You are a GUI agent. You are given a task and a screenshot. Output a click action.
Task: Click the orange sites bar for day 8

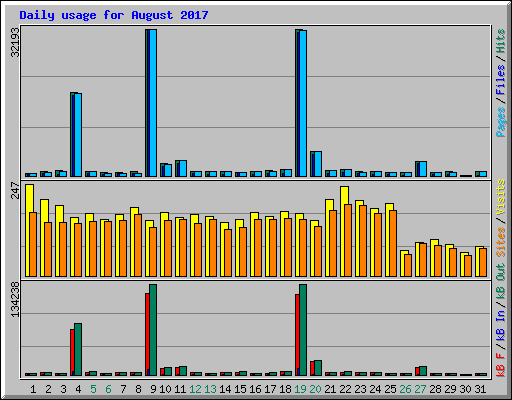pos(138,245)
